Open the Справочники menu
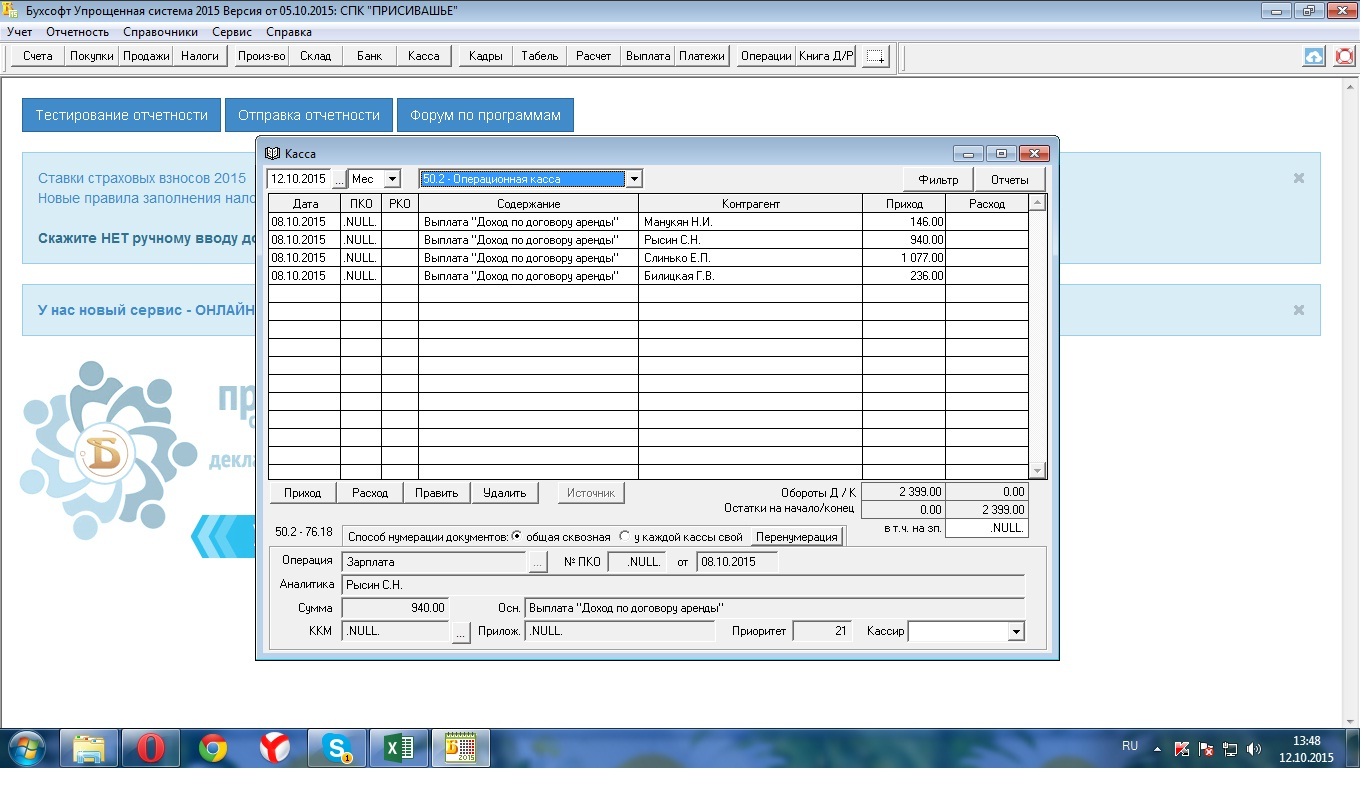The height and width of the screenshot is (785, 1372). click(160, 32)
